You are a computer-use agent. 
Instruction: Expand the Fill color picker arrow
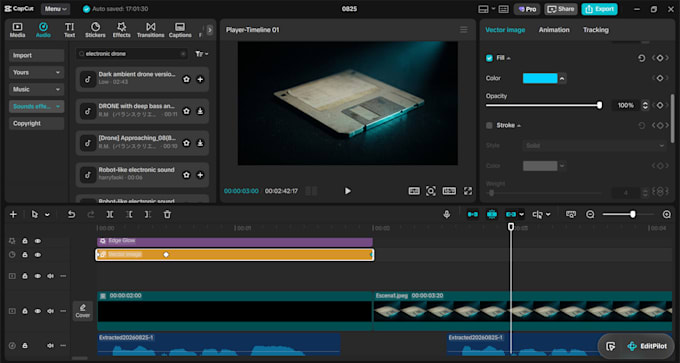[562, 78]
